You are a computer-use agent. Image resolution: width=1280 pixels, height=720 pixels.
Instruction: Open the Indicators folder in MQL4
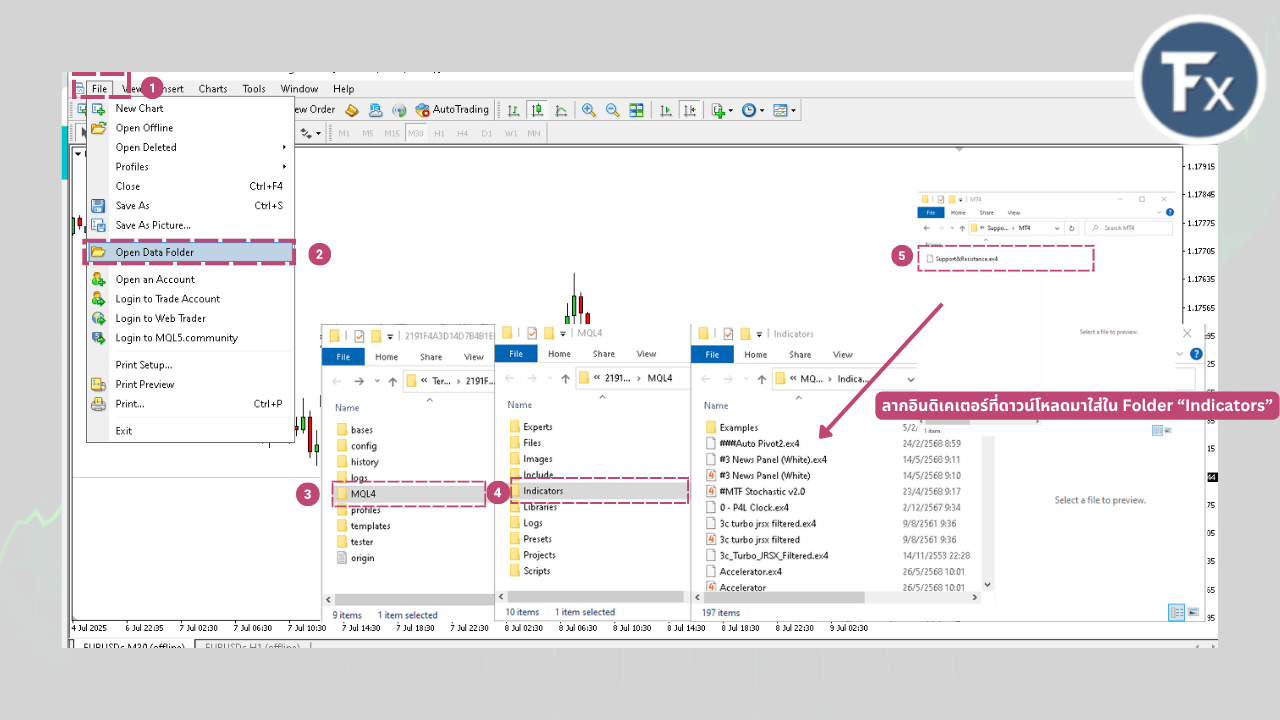[x=543, y=491]
